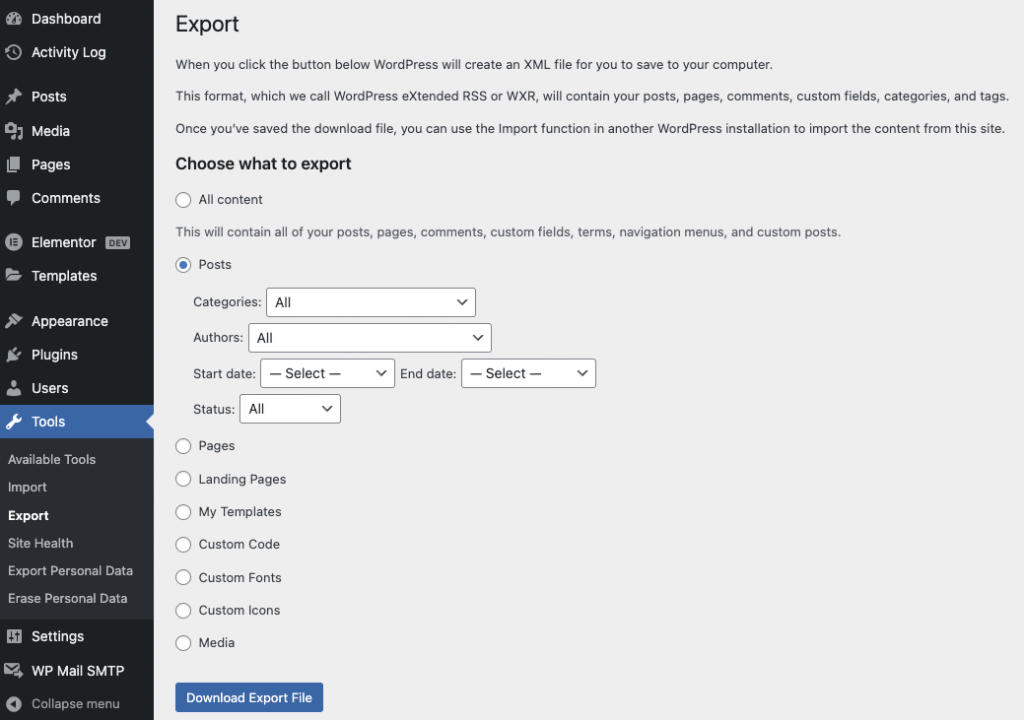Select the All content radio button
Viewport: 1024px width, 720px height.
[183, 200]
